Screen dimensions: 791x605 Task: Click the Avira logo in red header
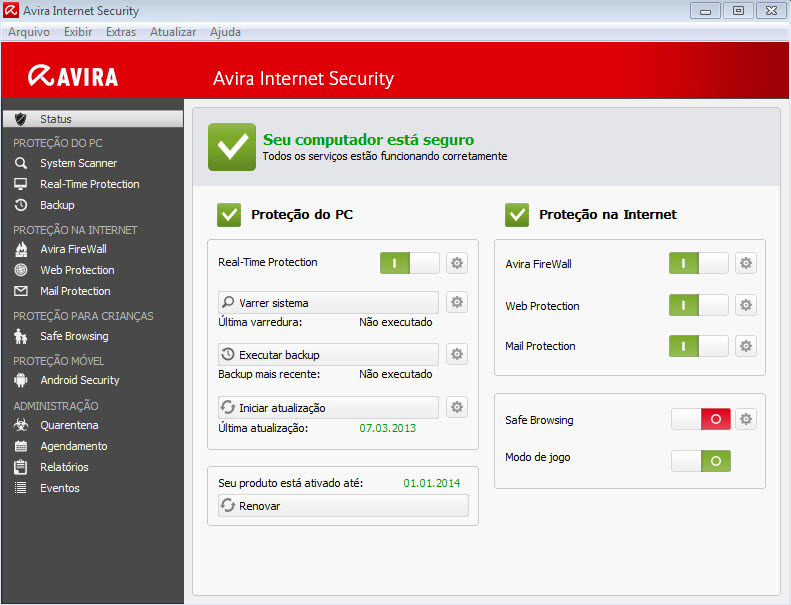pyautogui.click(x=73, y=76)
